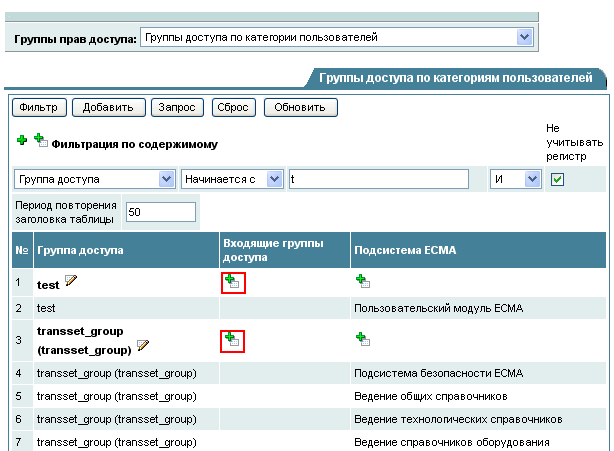Click the Не учитывать регистр label
This screenshot has width=614, height=451.
point(574,142)
